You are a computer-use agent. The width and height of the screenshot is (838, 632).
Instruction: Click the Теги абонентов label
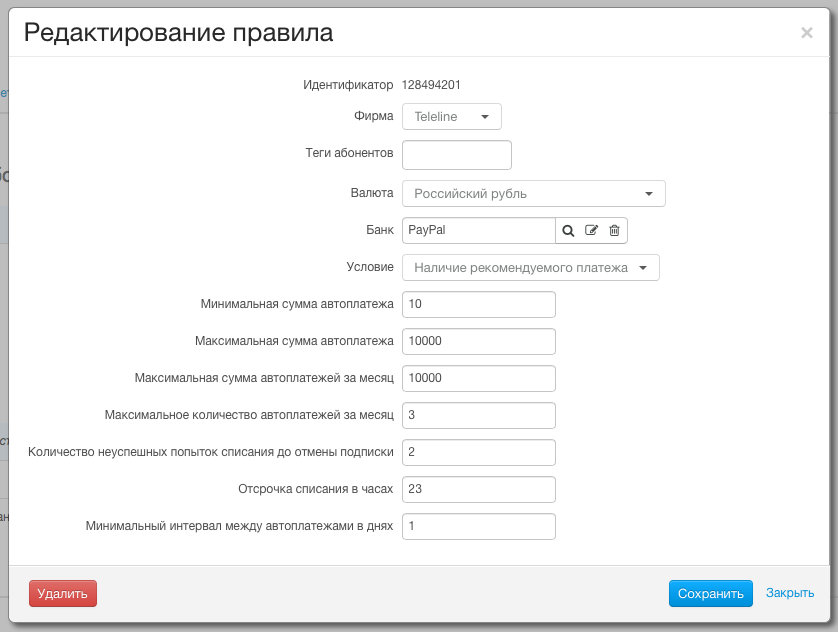pos(350,153)
